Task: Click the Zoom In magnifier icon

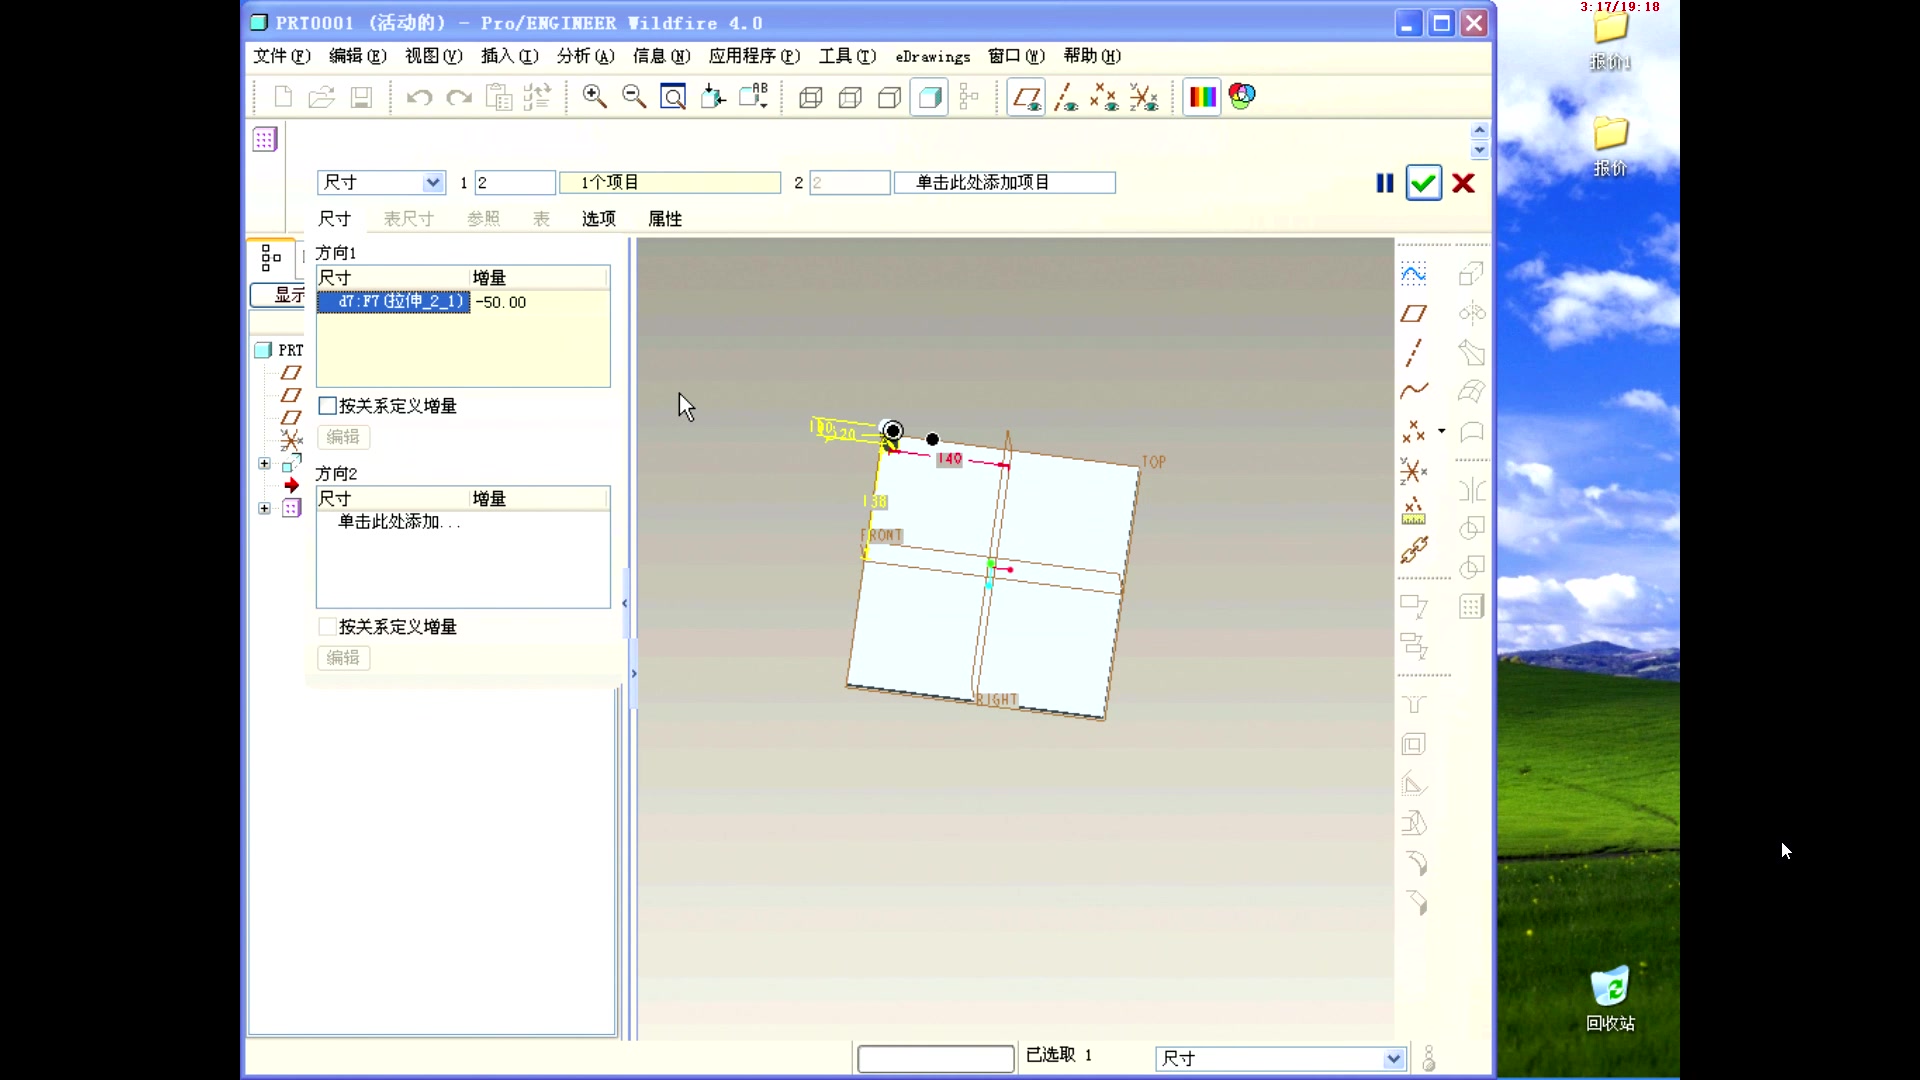Action: coord(594,97)
